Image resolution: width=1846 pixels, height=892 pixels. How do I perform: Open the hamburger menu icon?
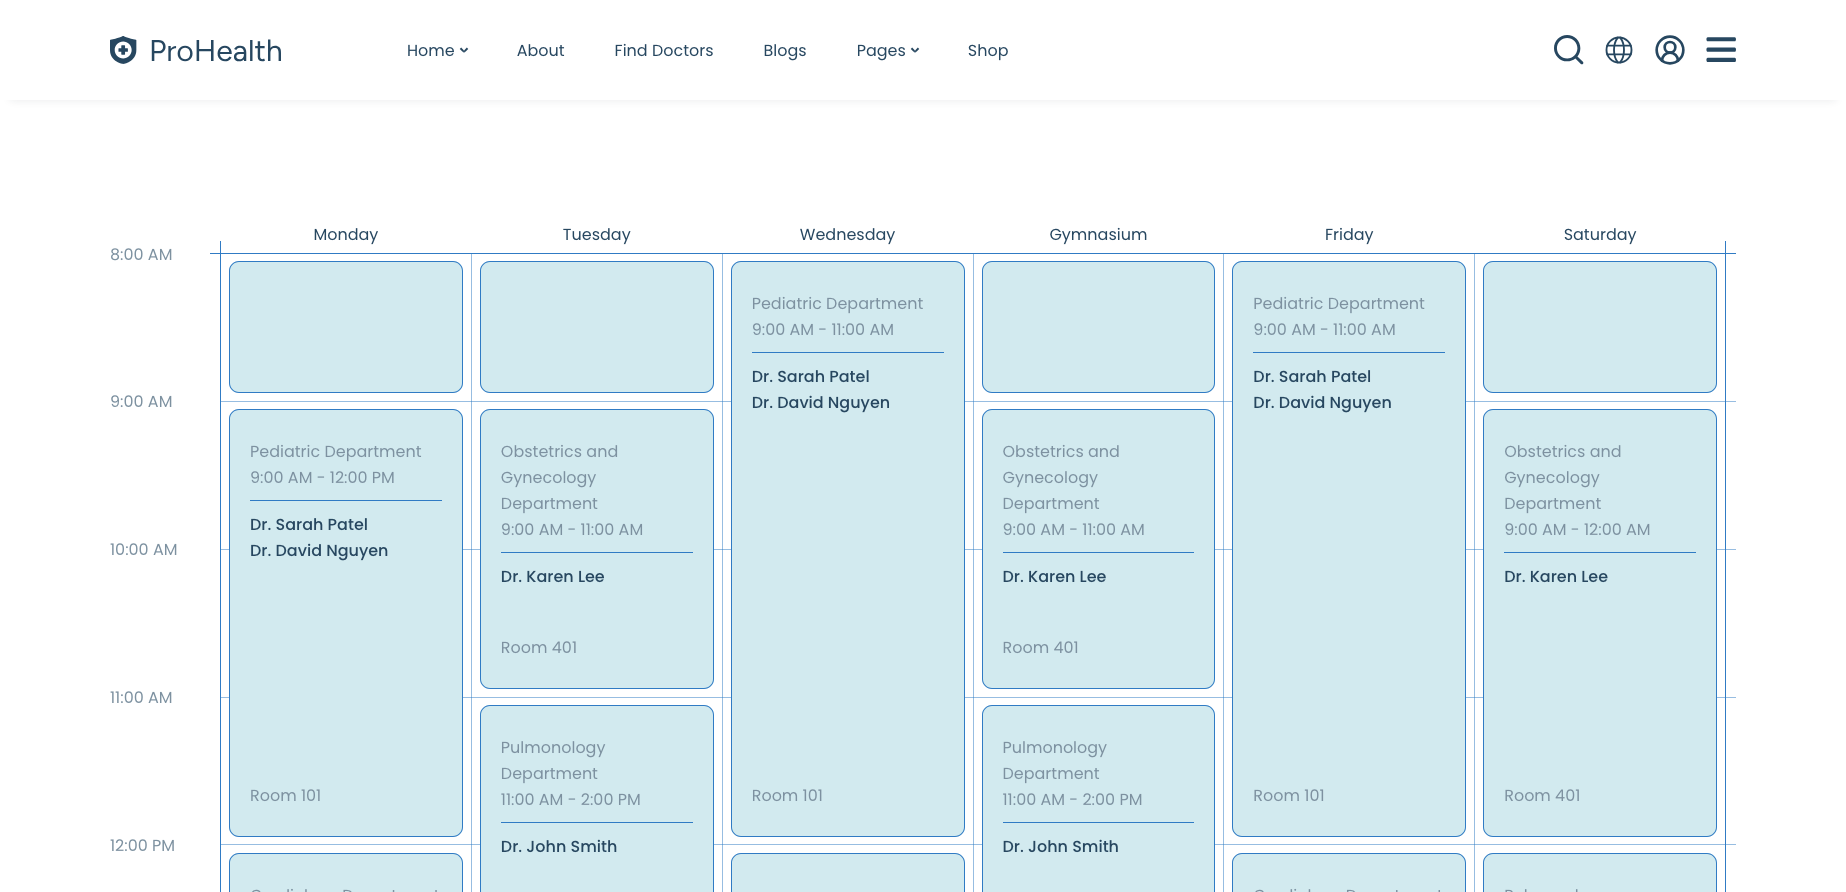(1721, 50)
